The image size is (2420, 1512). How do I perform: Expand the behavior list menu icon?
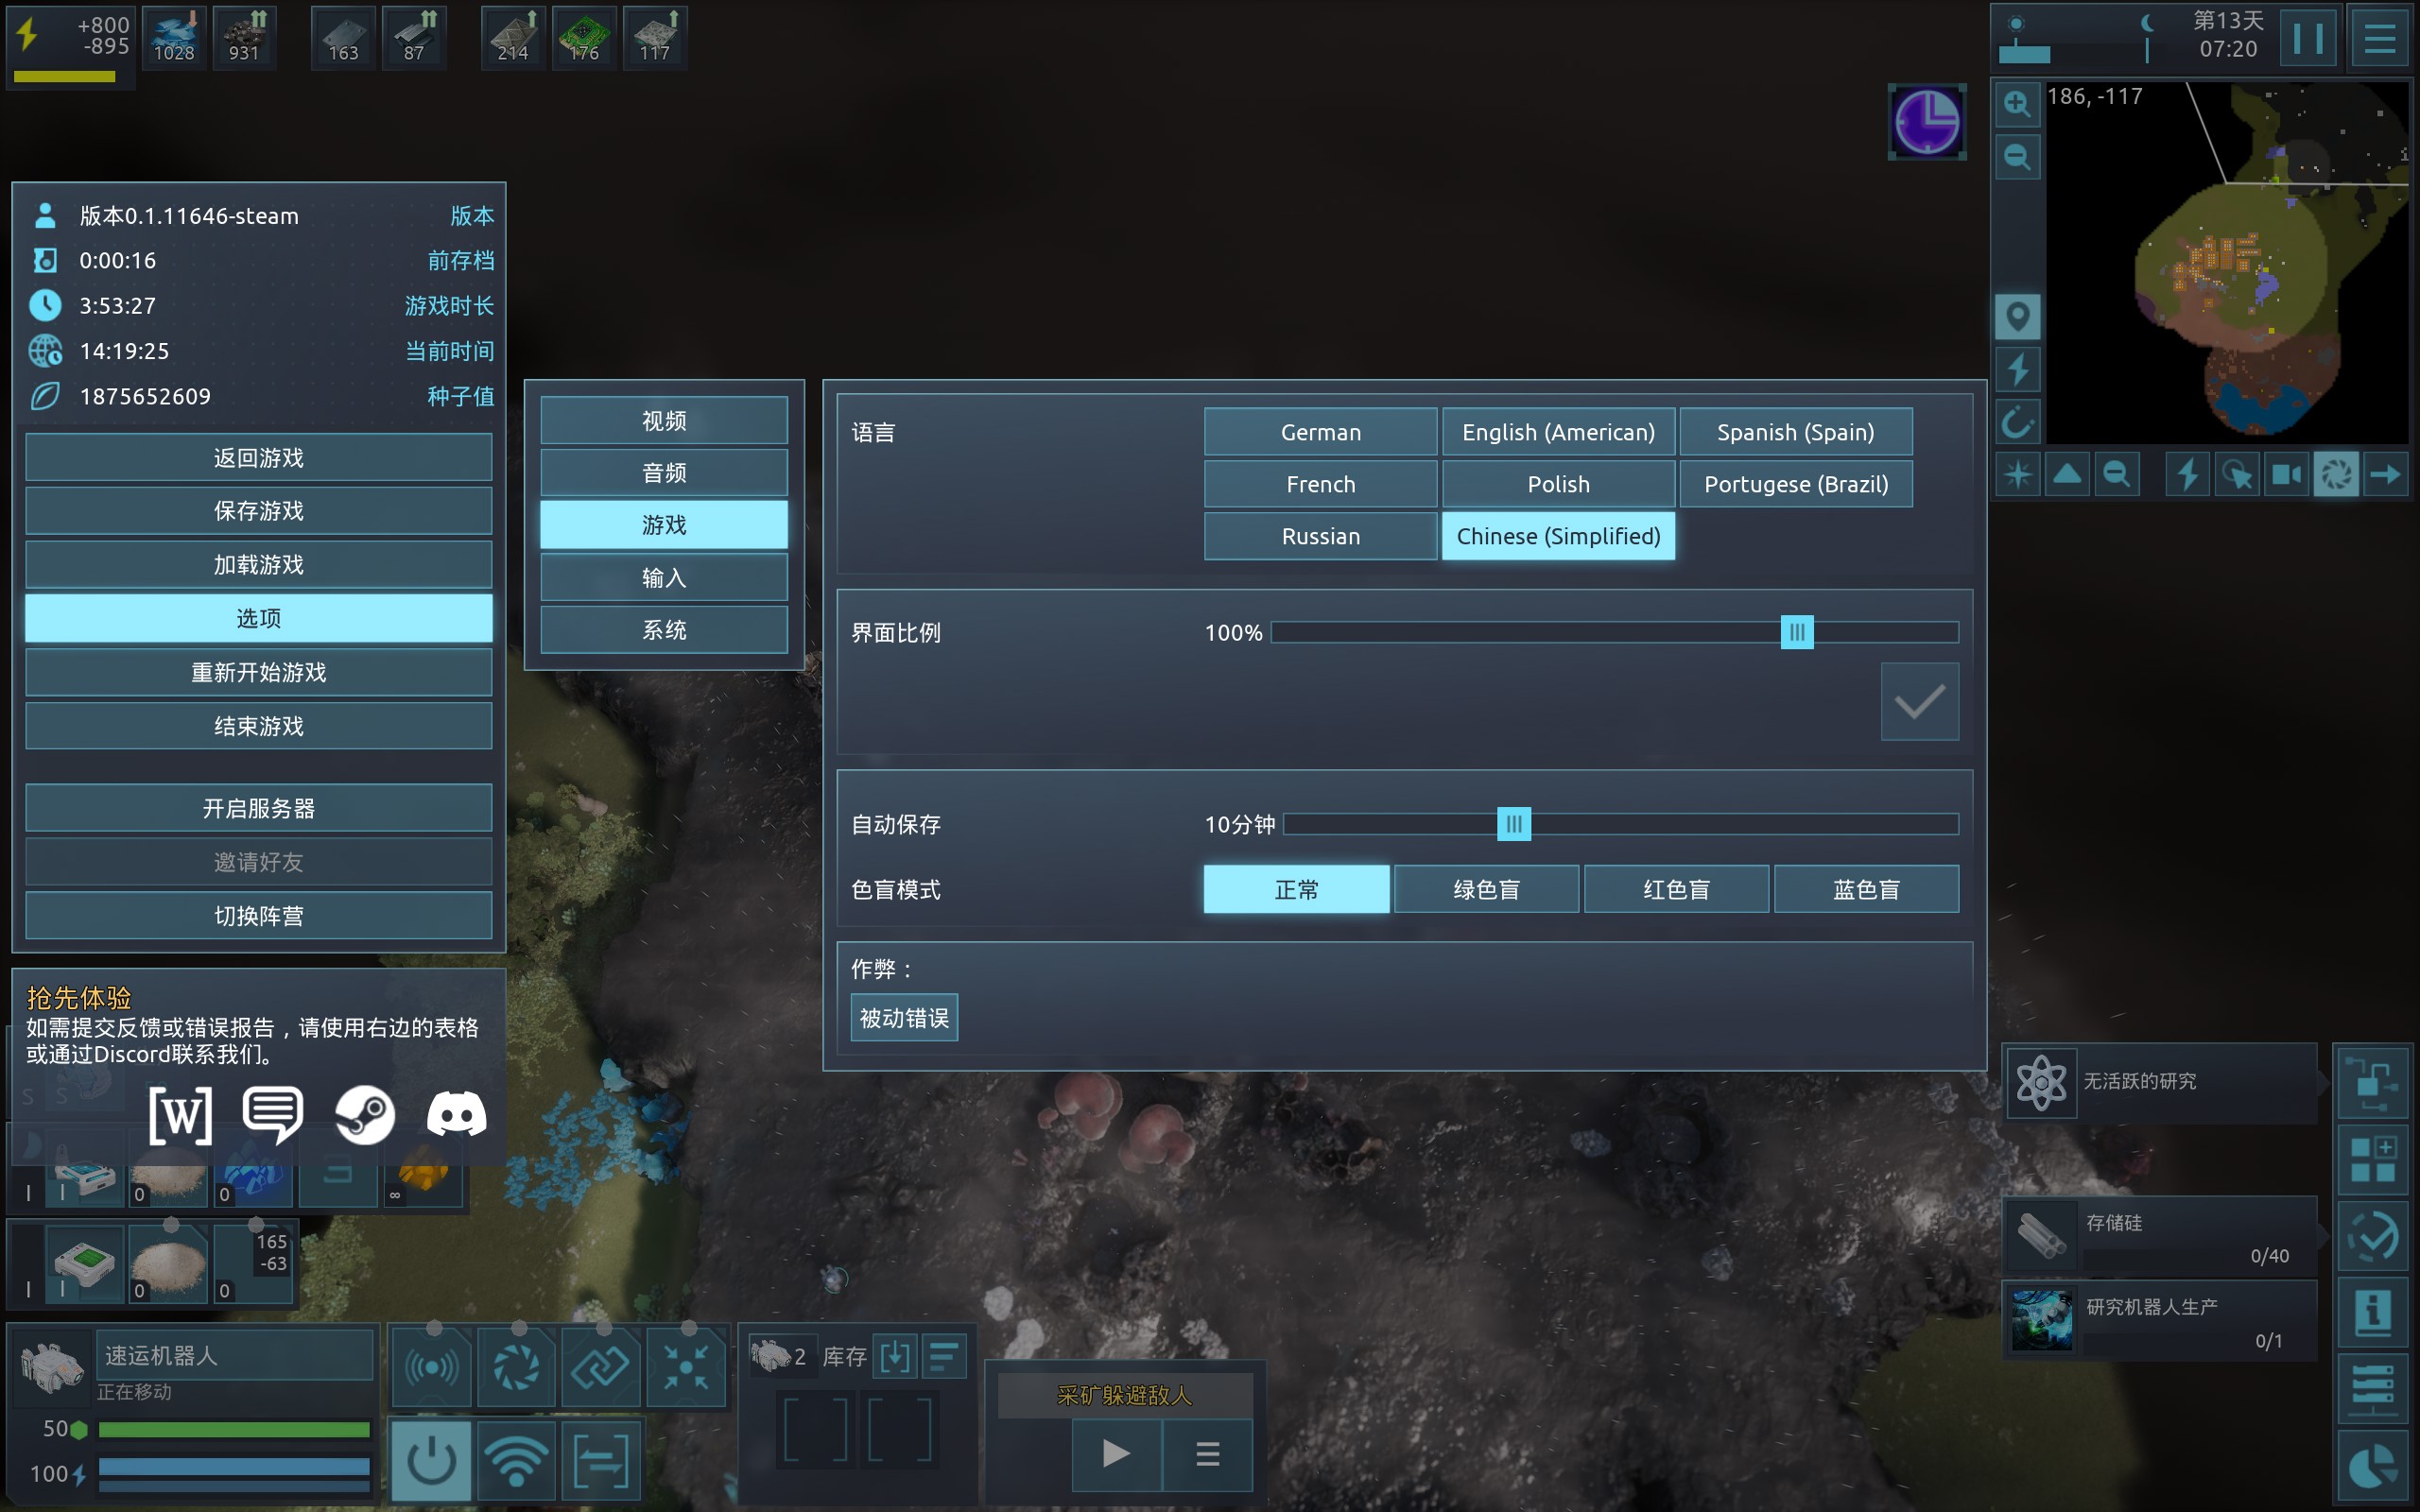tap(1207, 1453)
